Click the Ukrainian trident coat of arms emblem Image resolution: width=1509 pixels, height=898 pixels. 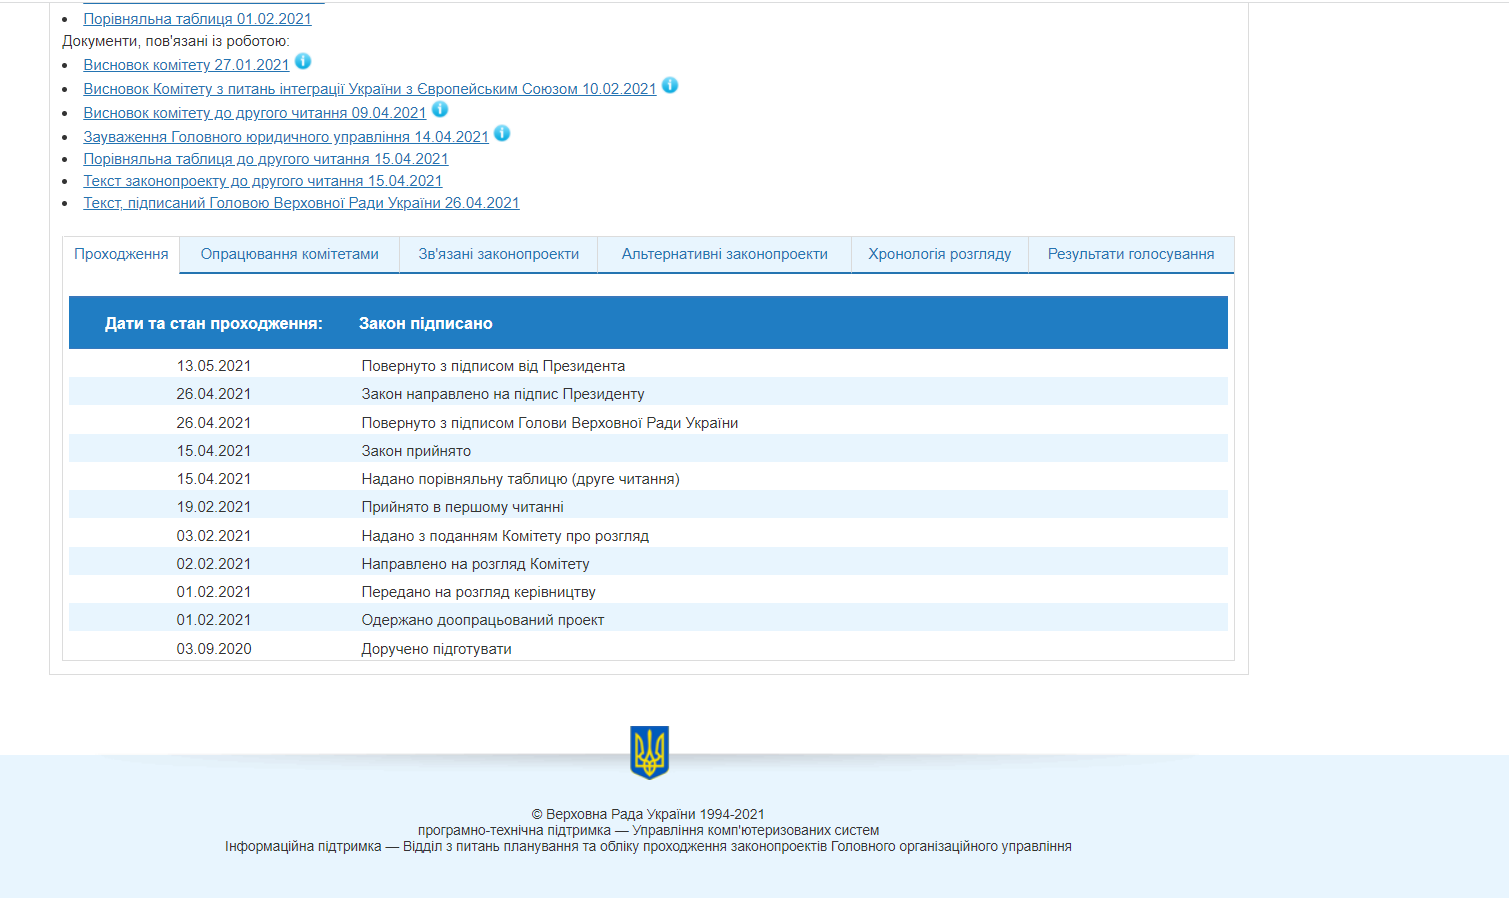click(649, 752)
